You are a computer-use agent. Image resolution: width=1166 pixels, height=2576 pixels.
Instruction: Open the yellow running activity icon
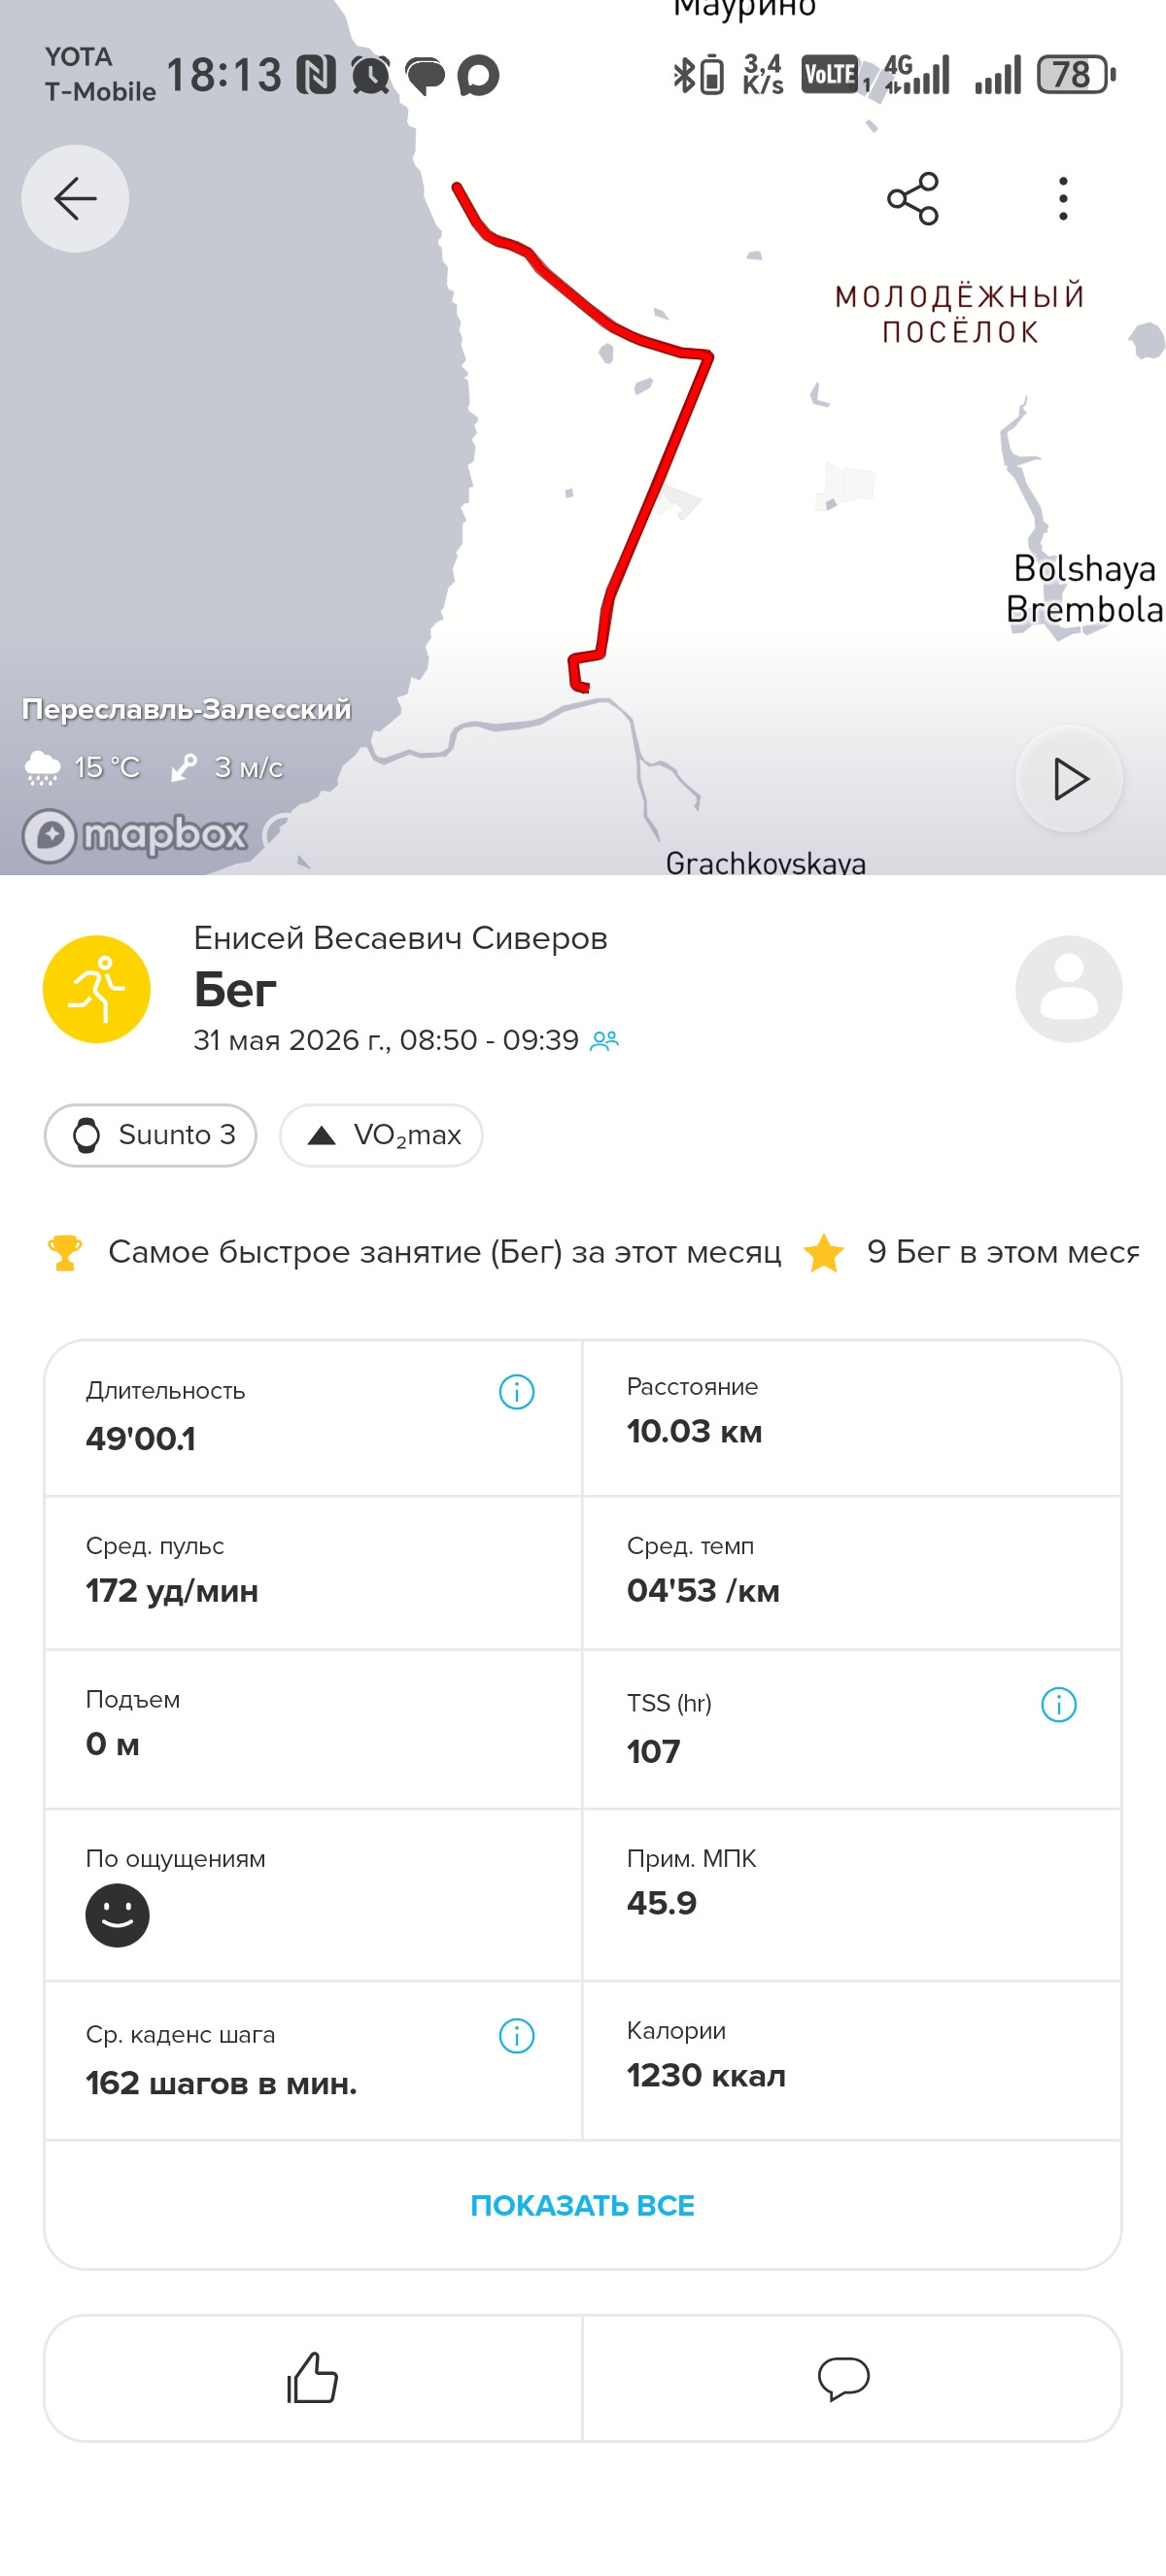pyautogui.click(x=97, y=989)
